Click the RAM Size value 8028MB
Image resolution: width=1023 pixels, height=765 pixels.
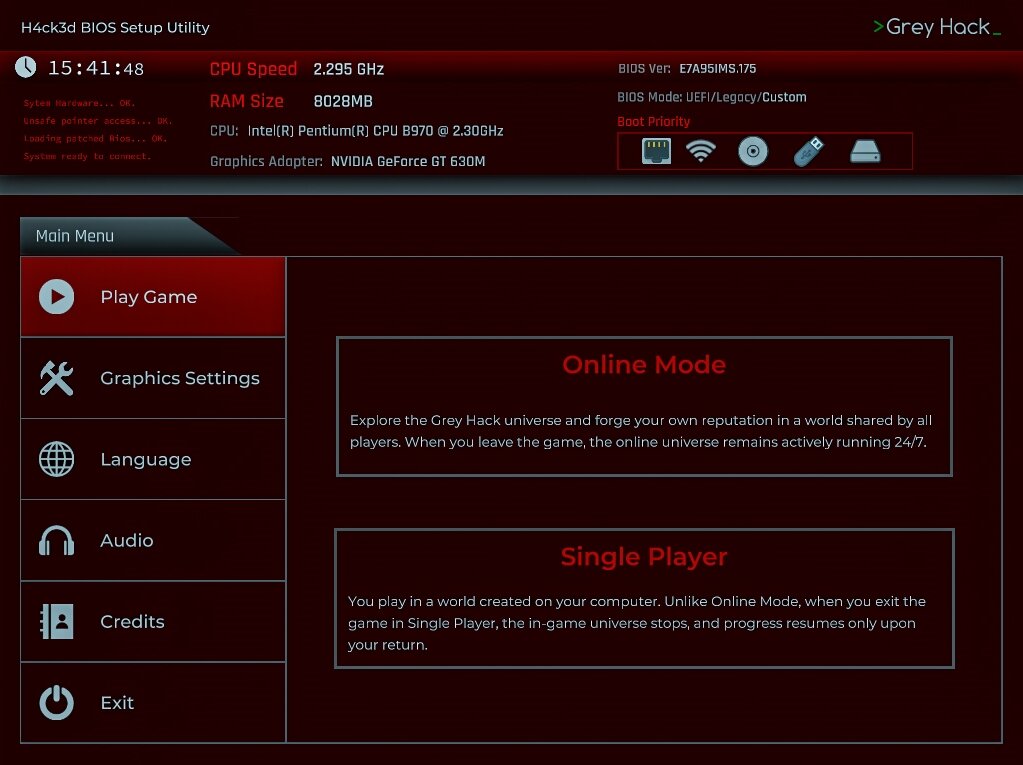tap(343, 101)
